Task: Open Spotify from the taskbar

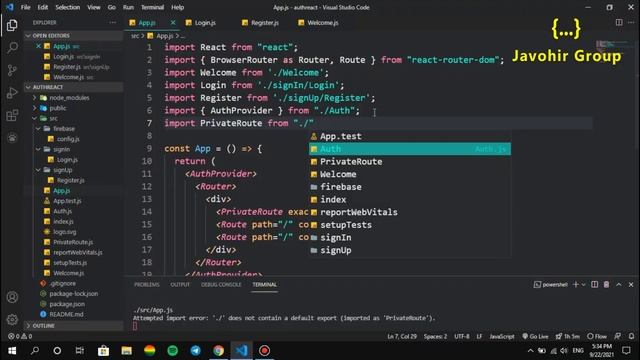Action: click(x=173, y=351)
